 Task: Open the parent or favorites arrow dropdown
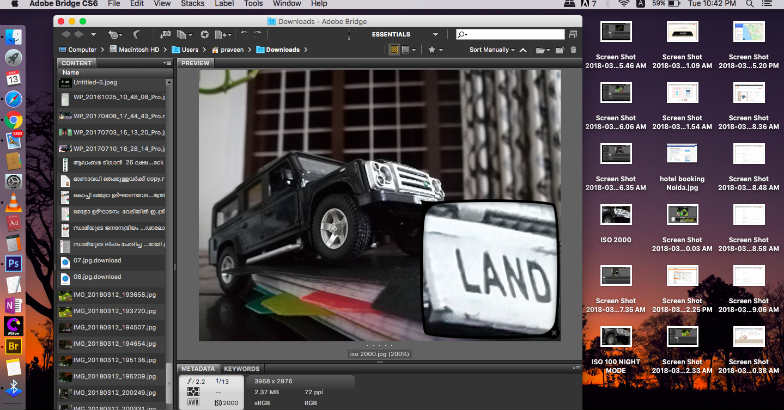pyautogui.click(x=93, y=34)
